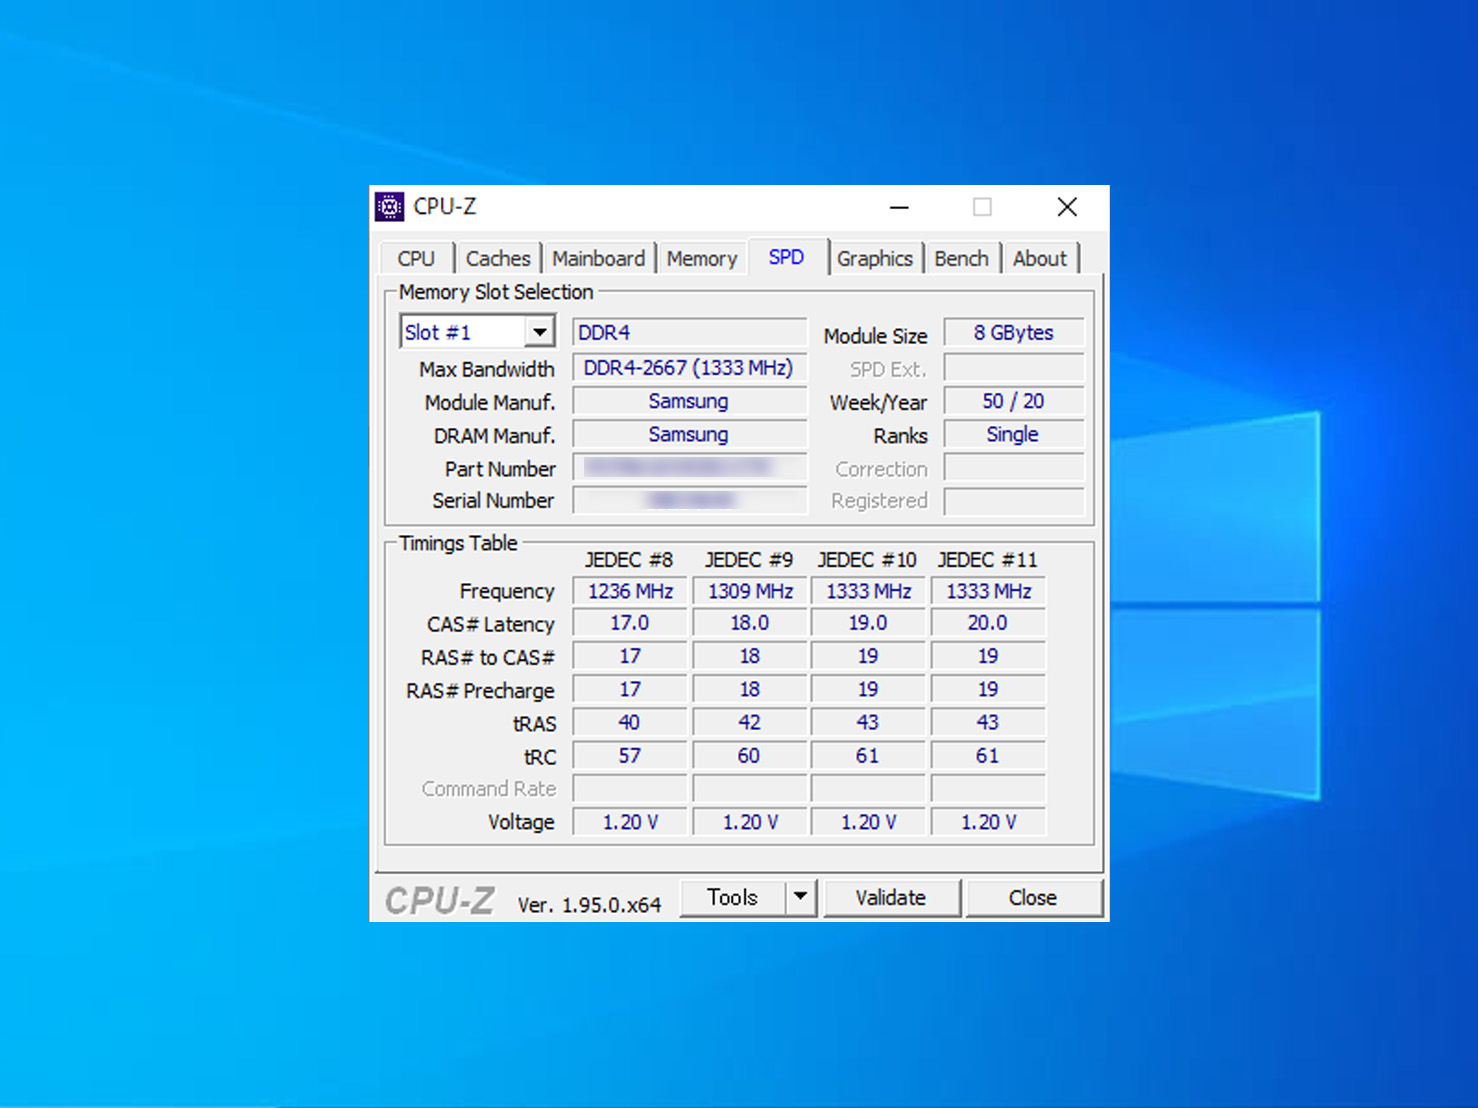This screenshot has width=1478, height=1108.
Task: Click the JEDEC #10 1333 MHz cell
Action: 868,591
